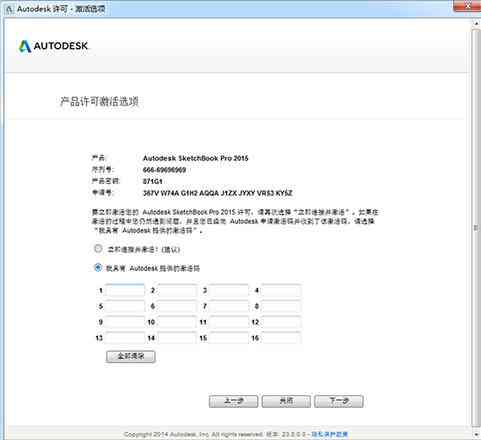The height and width of the screenshot is (440, 481).
Task: Open the privacy protection policy link
Action: tap(329, 434)
